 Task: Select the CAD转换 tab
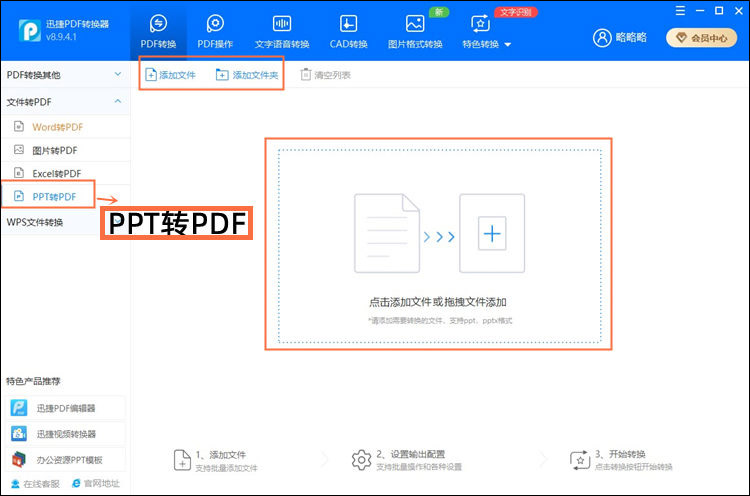point(348,33)
